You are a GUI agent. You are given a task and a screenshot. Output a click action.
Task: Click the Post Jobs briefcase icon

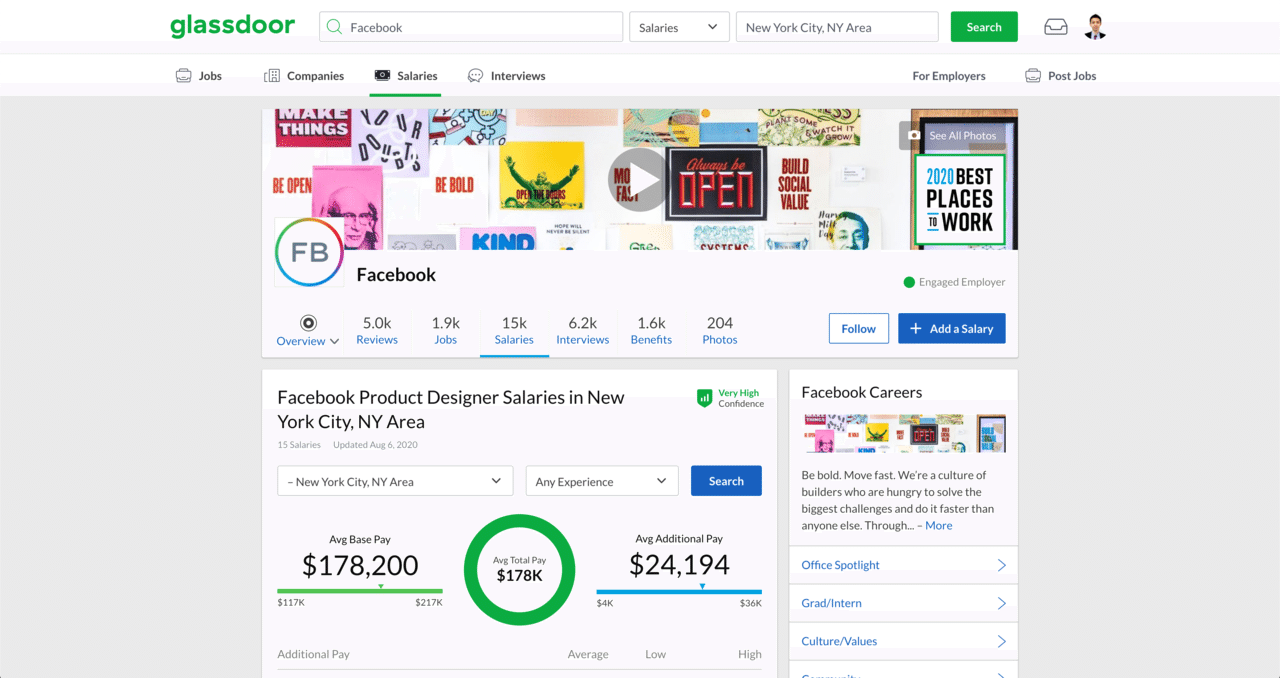[1033, 75]
